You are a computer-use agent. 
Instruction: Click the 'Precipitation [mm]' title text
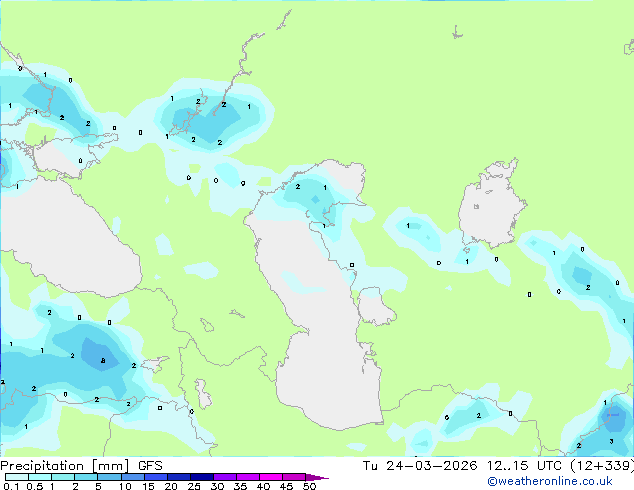tap(65, 466)
